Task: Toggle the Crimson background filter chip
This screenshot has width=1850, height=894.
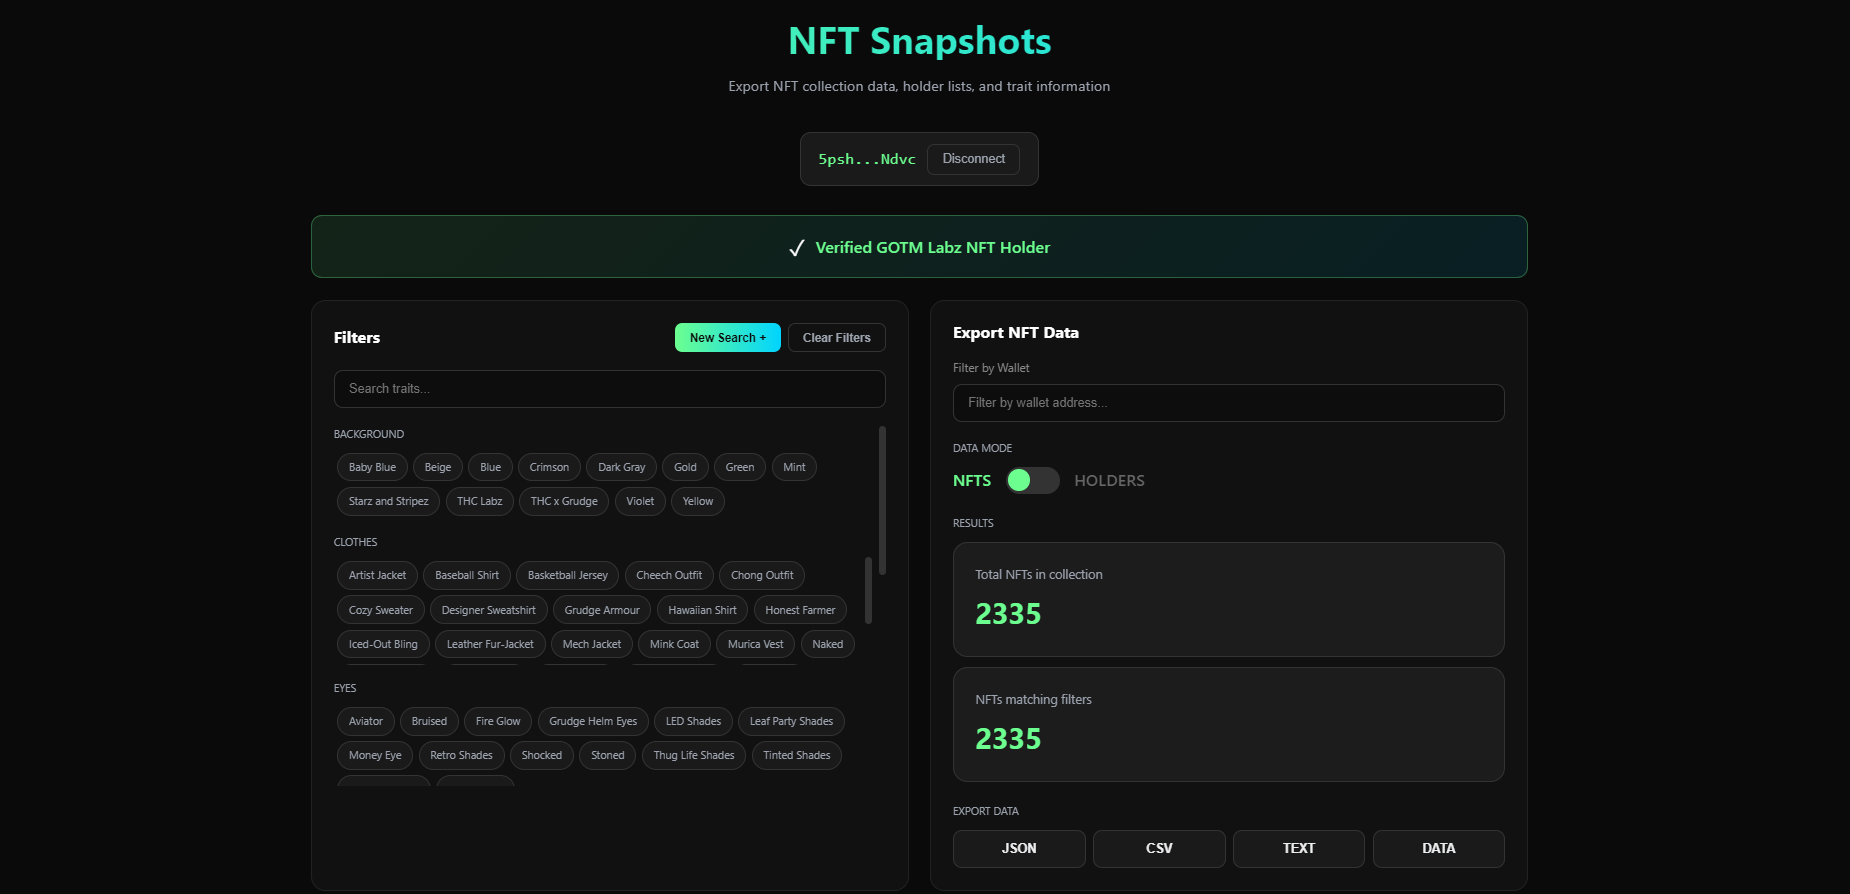Action: click(x=549, y=467)
